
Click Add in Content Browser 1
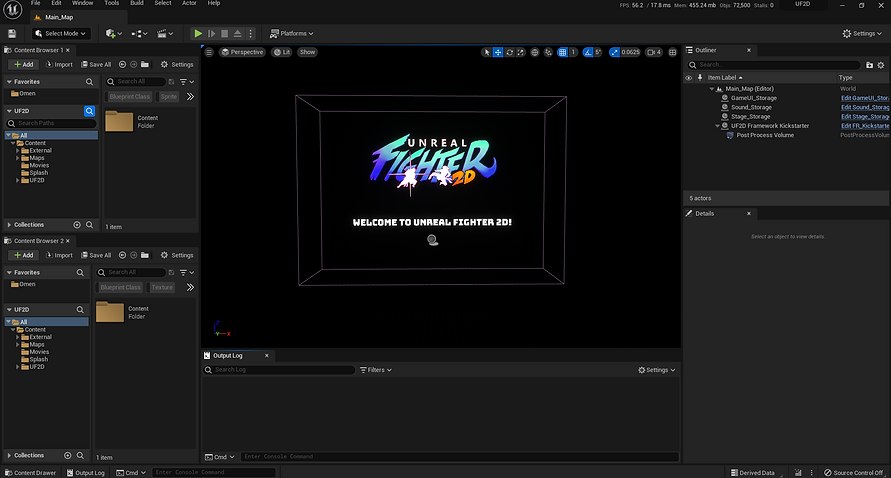(x=24, y=64)
